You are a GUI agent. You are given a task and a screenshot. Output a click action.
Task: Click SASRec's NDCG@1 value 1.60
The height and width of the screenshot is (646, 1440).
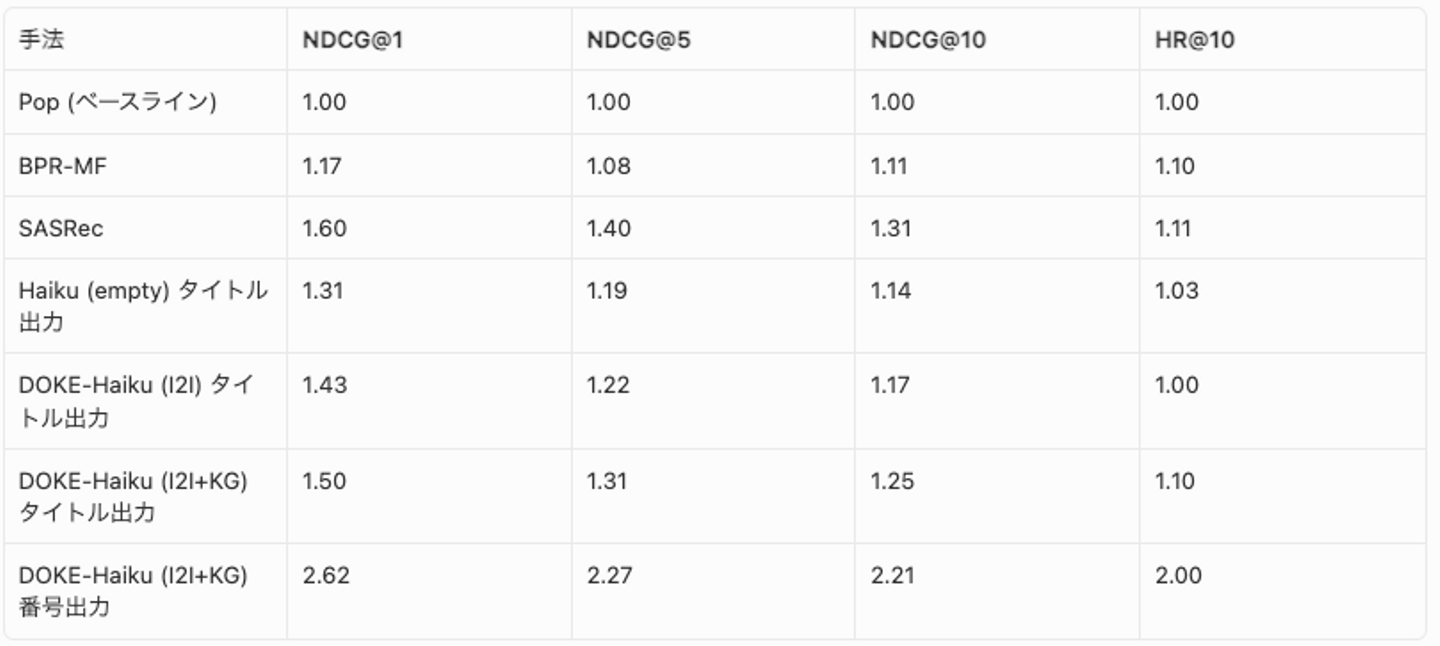point(324,228)
